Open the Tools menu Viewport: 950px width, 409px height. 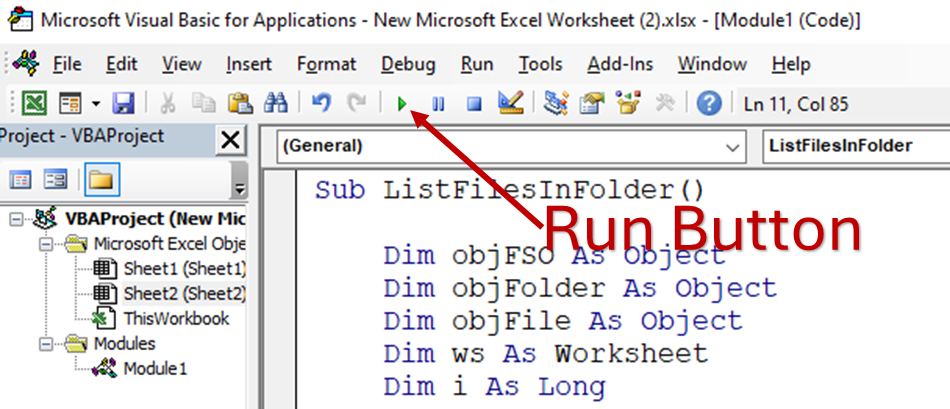pos(540,64)
